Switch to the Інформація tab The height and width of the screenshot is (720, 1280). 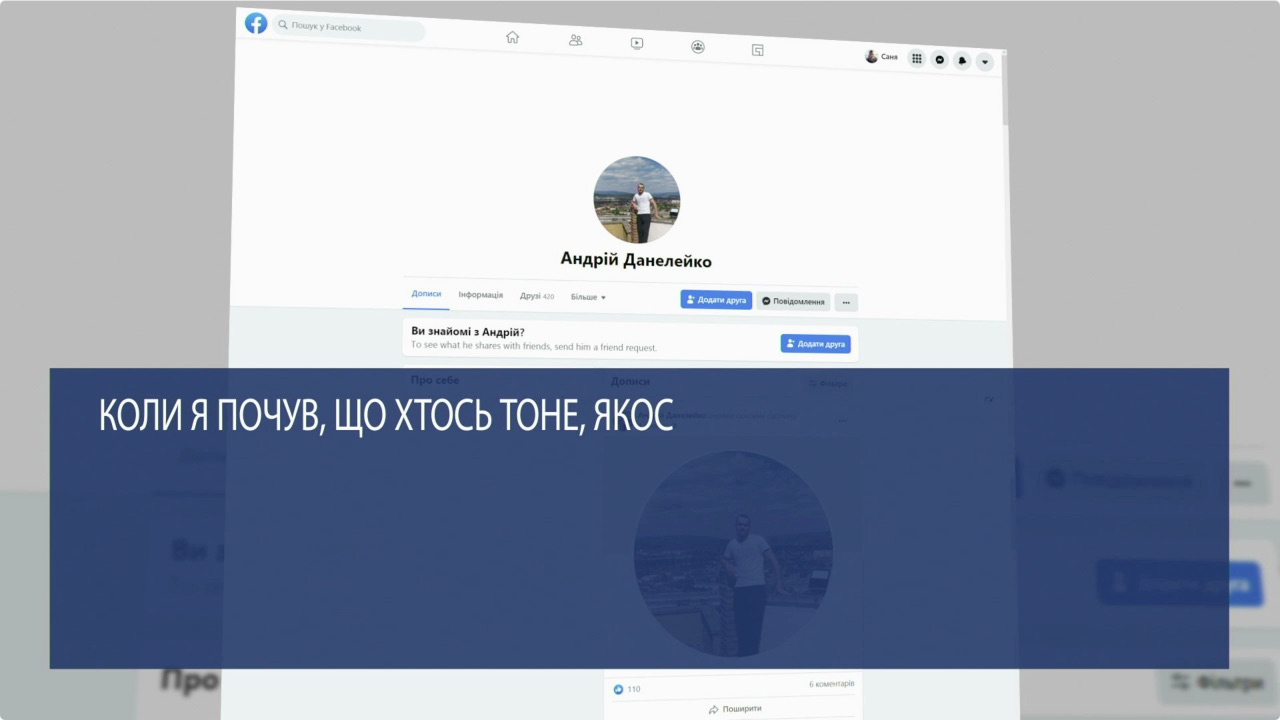point(481,295)
